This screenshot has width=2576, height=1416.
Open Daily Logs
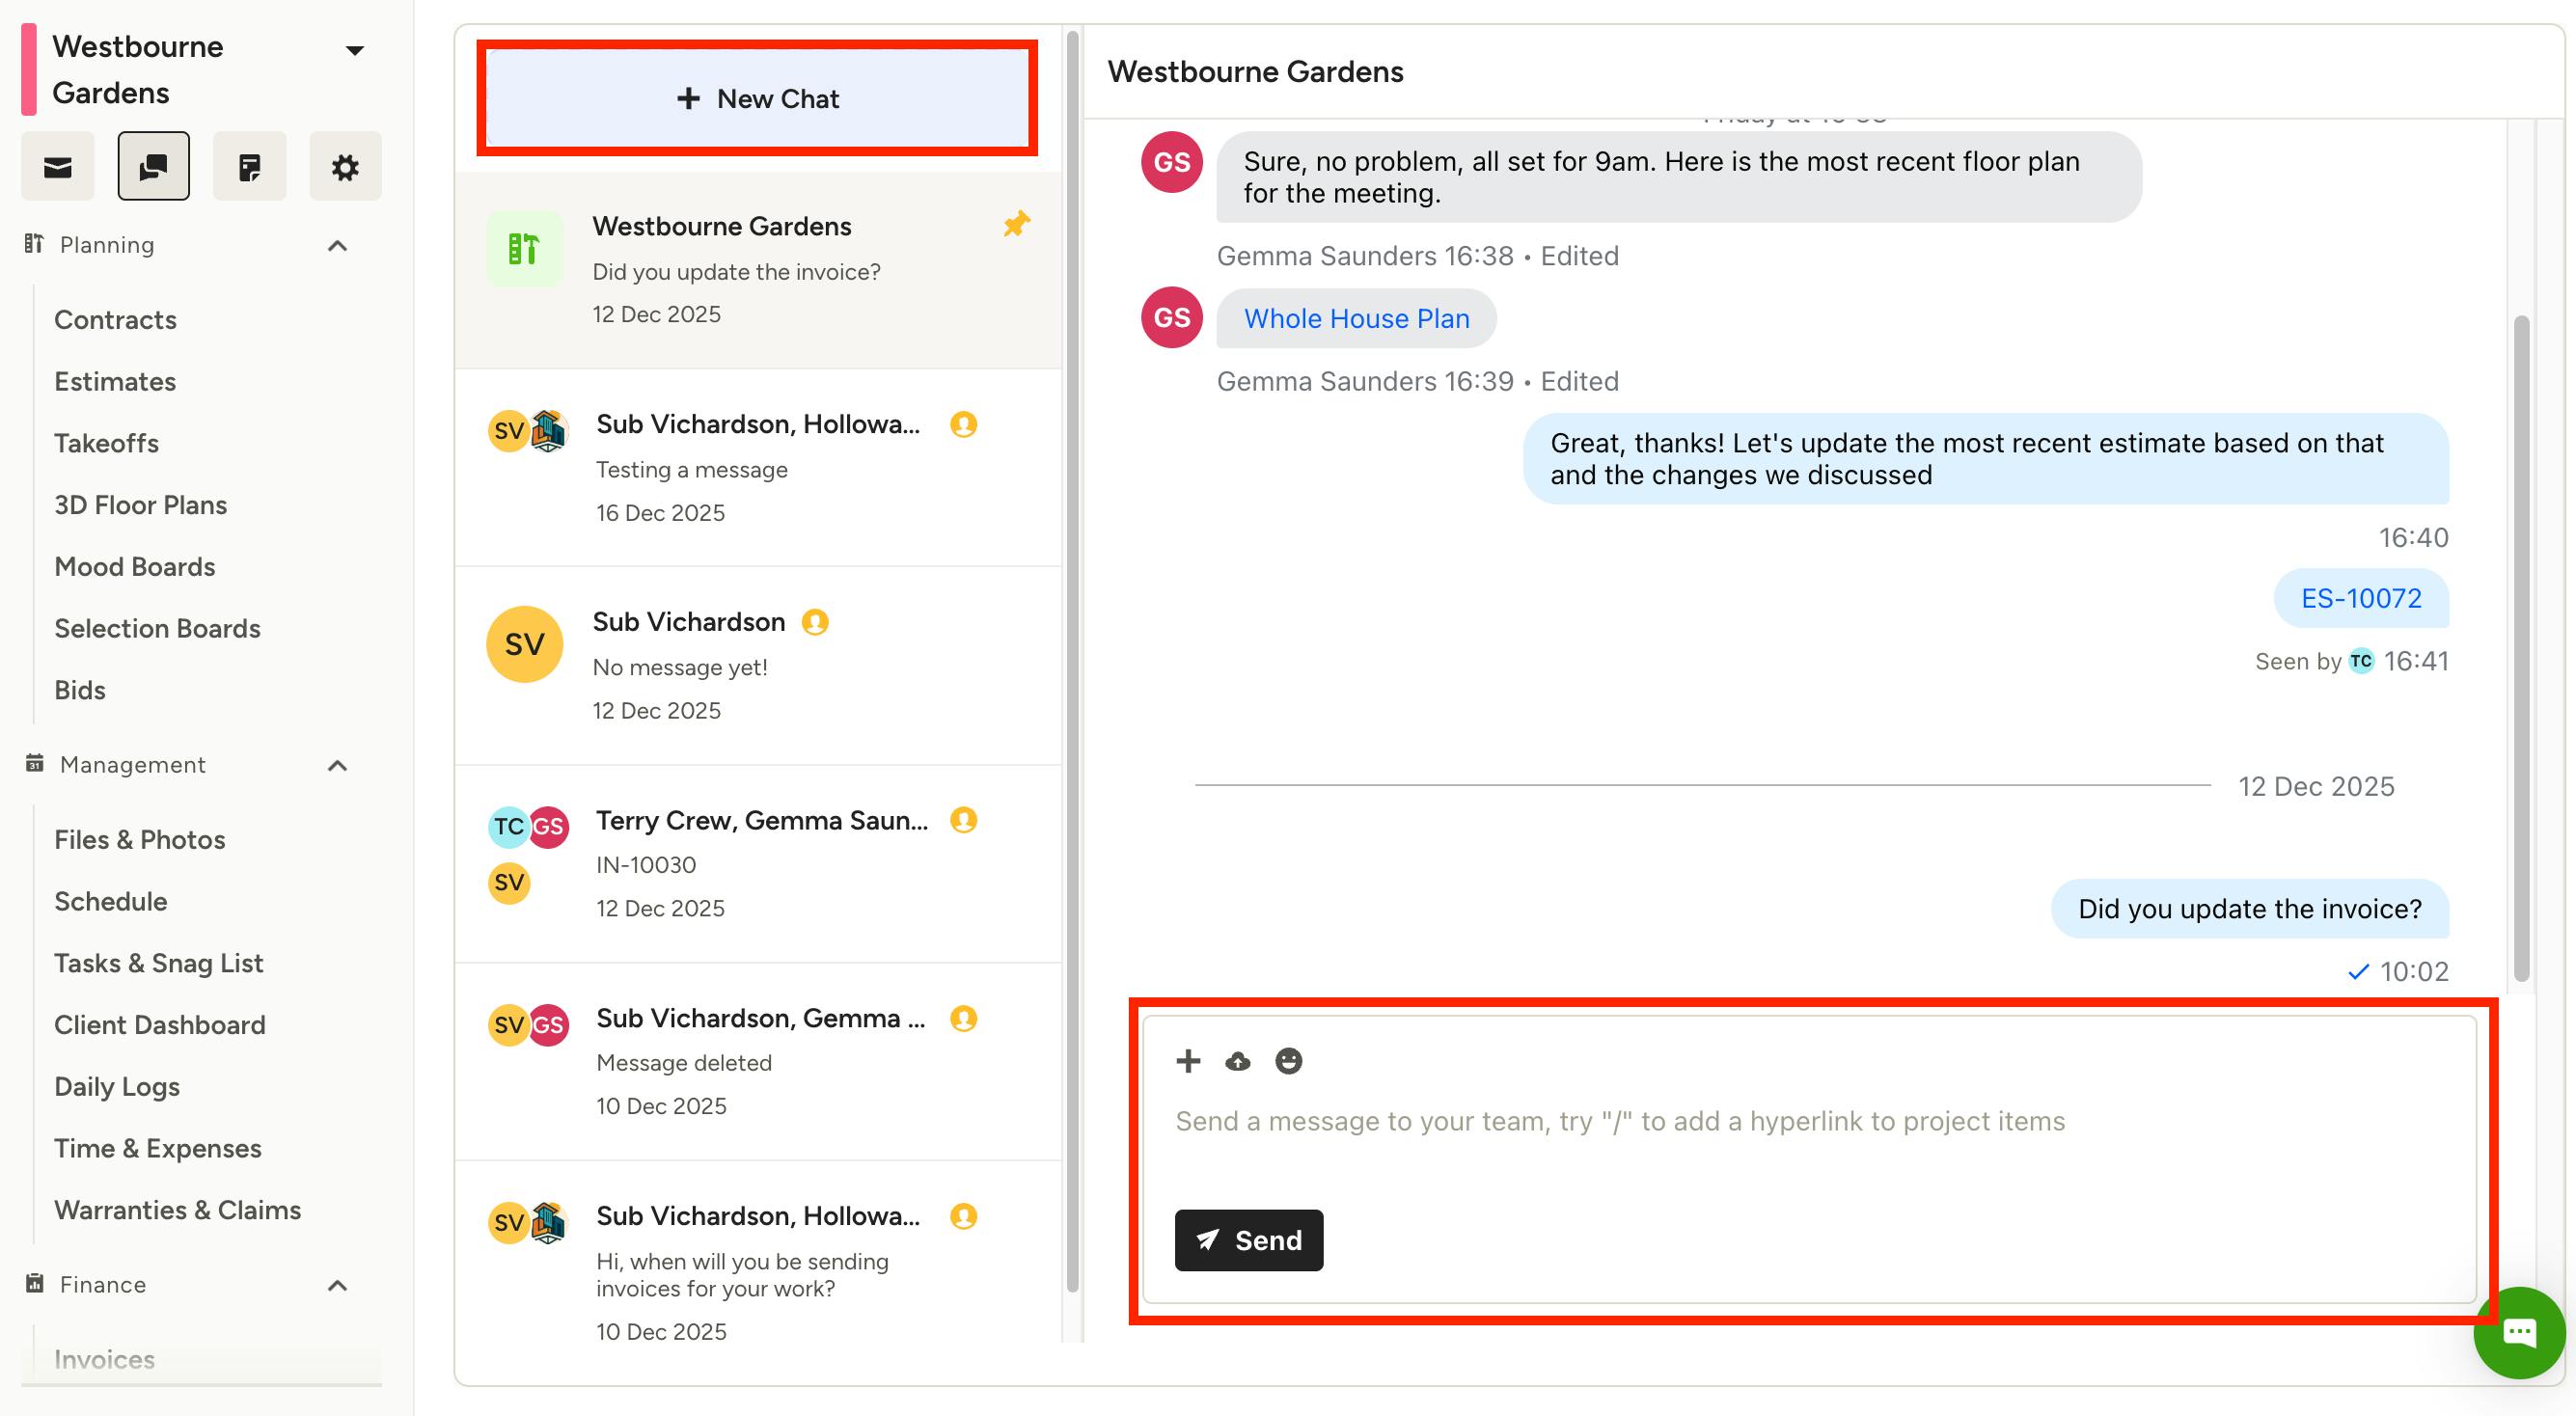pos(117,1087)
